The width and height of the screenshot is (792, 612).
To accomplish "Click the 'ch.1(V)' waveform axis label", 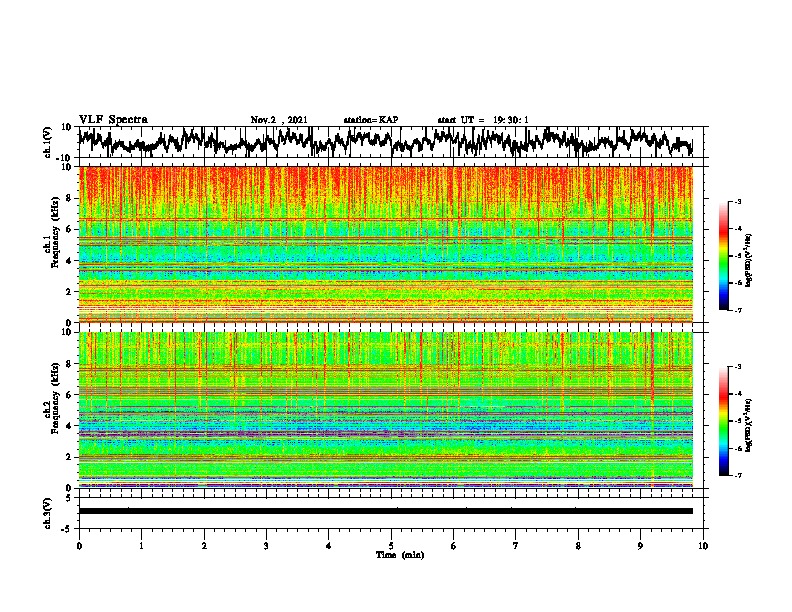I will 48,142.
